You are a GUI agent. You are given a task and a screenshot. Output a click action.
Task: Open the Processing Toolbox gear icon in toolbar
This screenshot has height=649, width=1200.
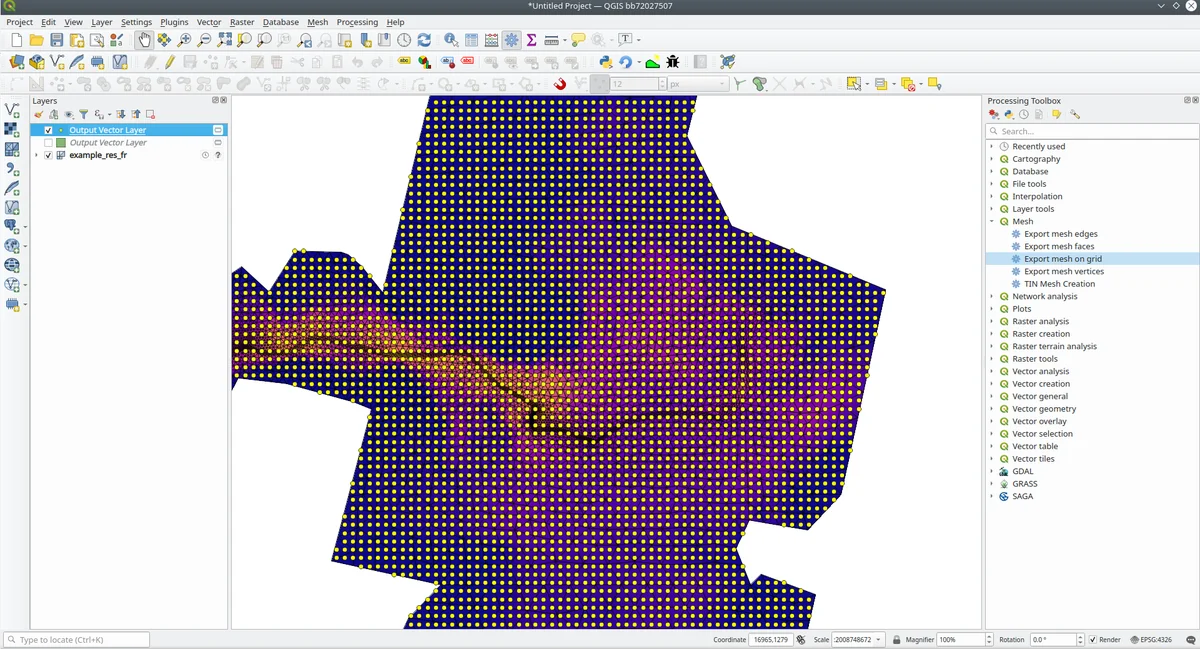click(x=511, y=40)
